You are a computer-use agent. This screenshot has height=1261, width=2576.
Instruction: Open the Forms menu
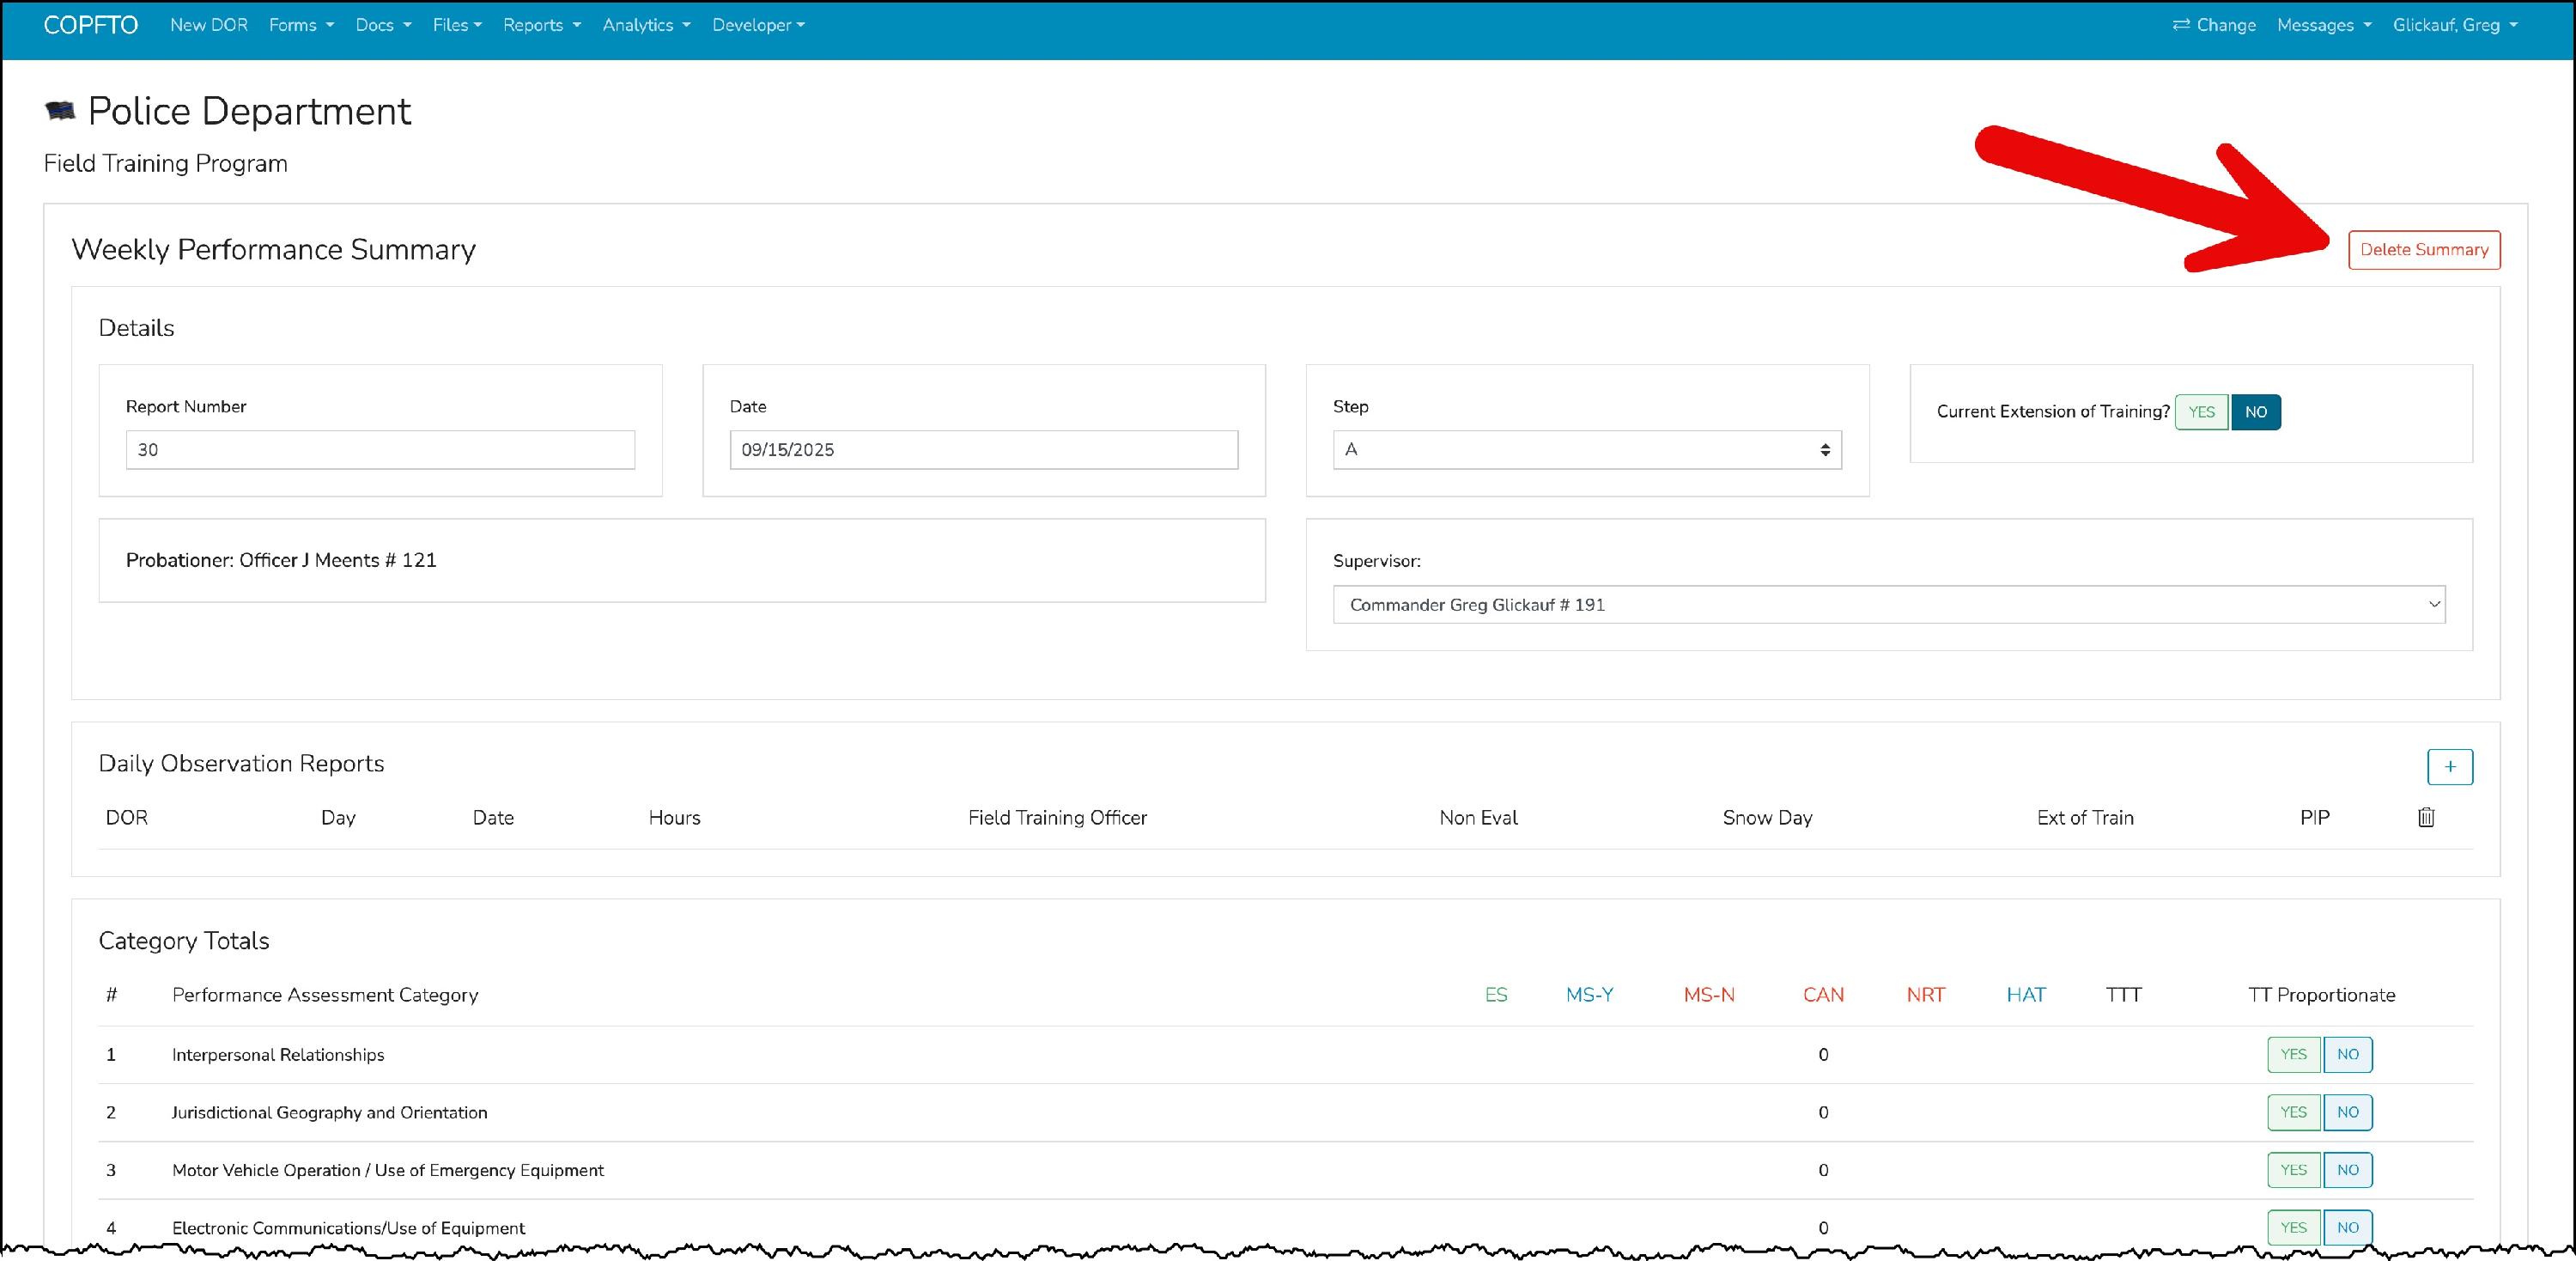[x=300, y=25]
